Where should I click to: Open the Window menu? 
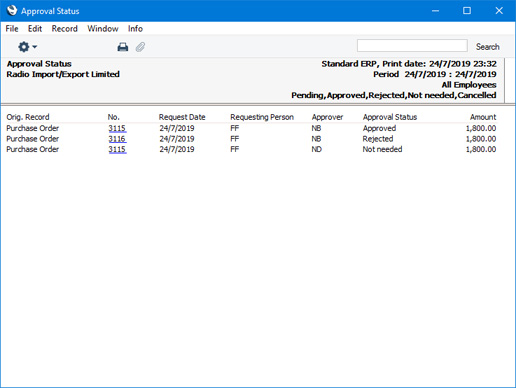tap(103, 29)
